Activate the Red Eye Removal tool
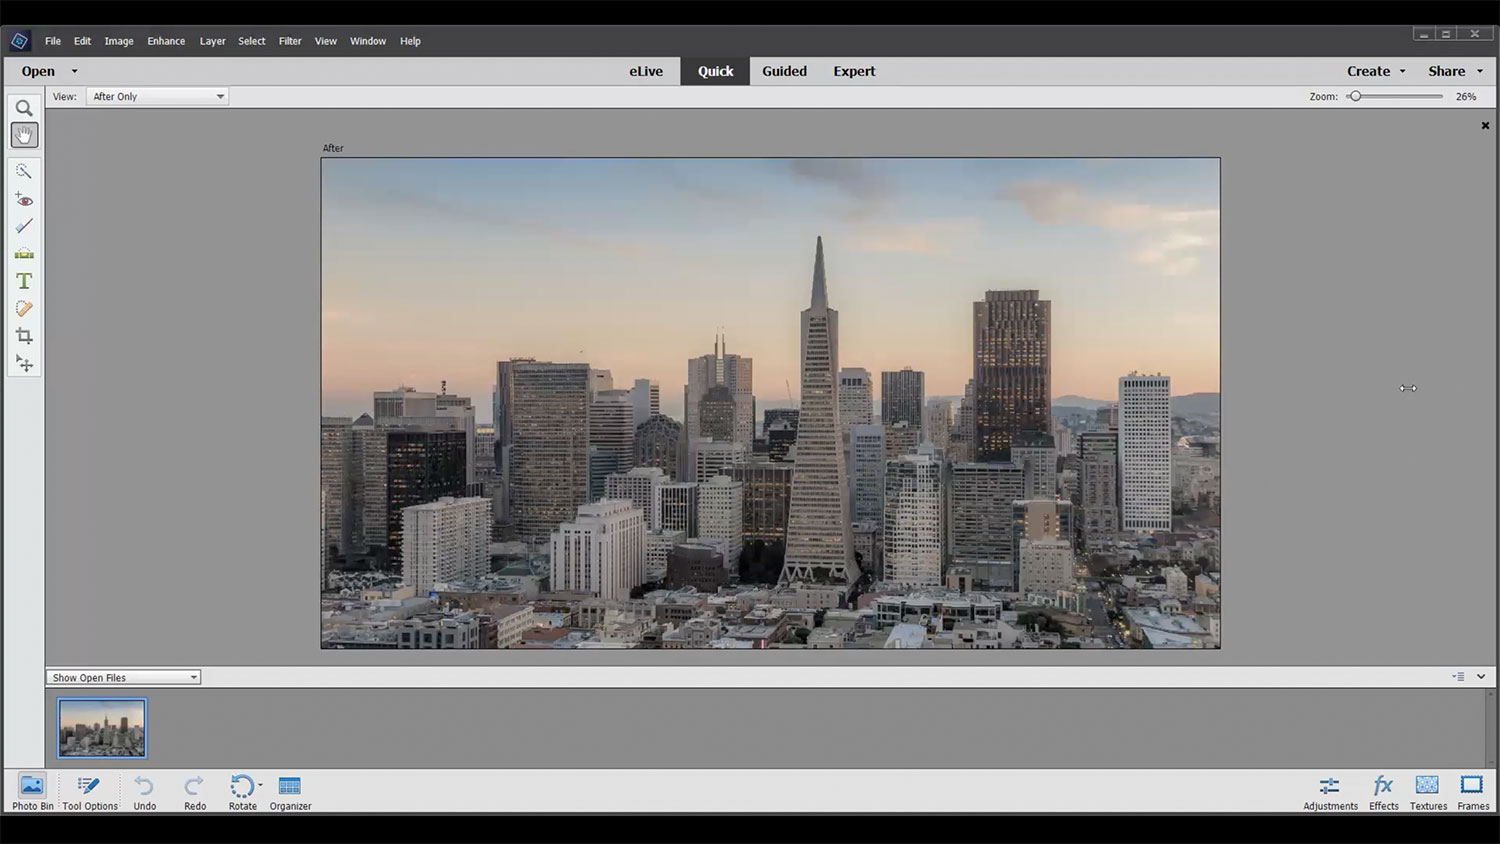 (24, 200)
